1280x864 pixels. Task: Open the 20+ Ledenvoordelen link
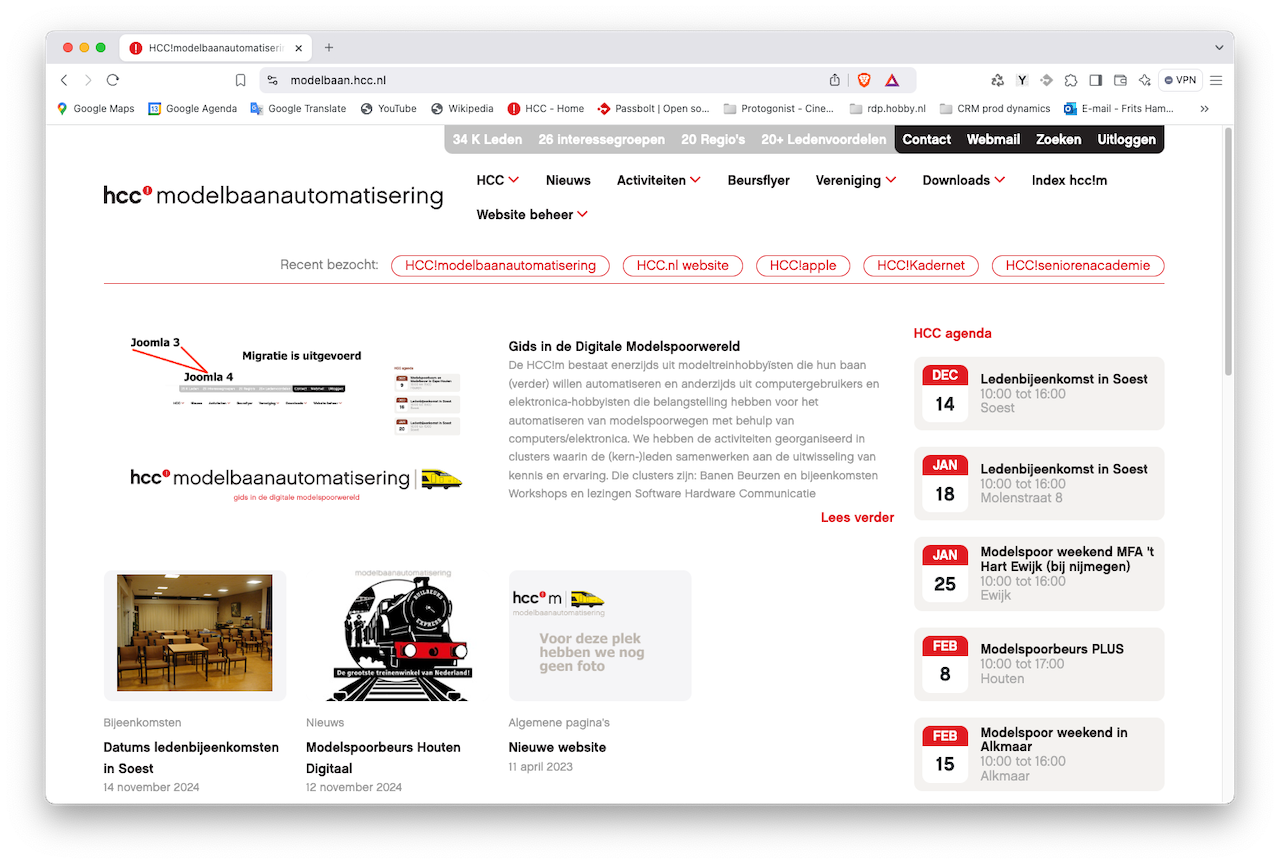click(823, 139)
